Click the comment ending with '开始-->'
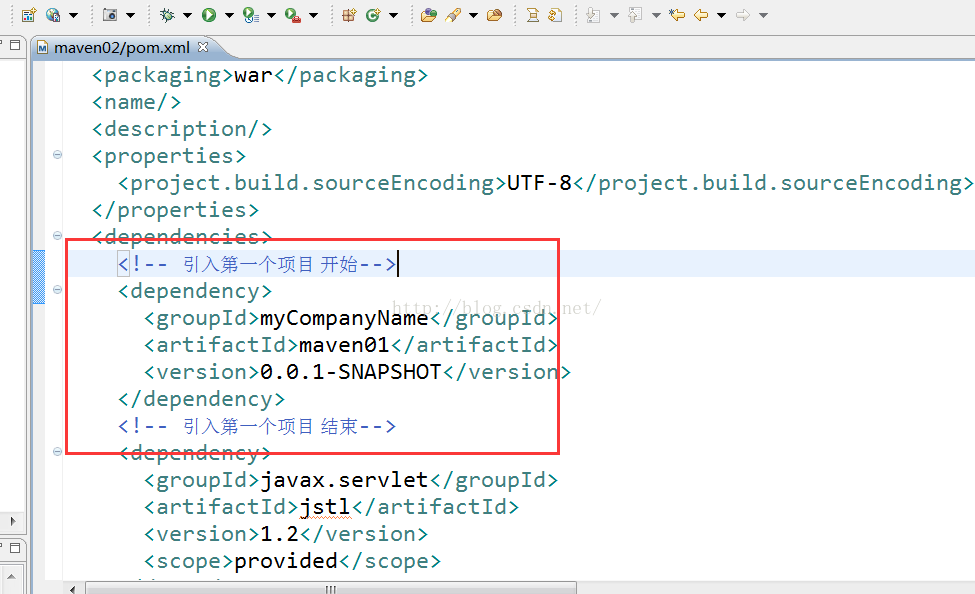Screen dimensions: 975x594 [x=257, y=264]
